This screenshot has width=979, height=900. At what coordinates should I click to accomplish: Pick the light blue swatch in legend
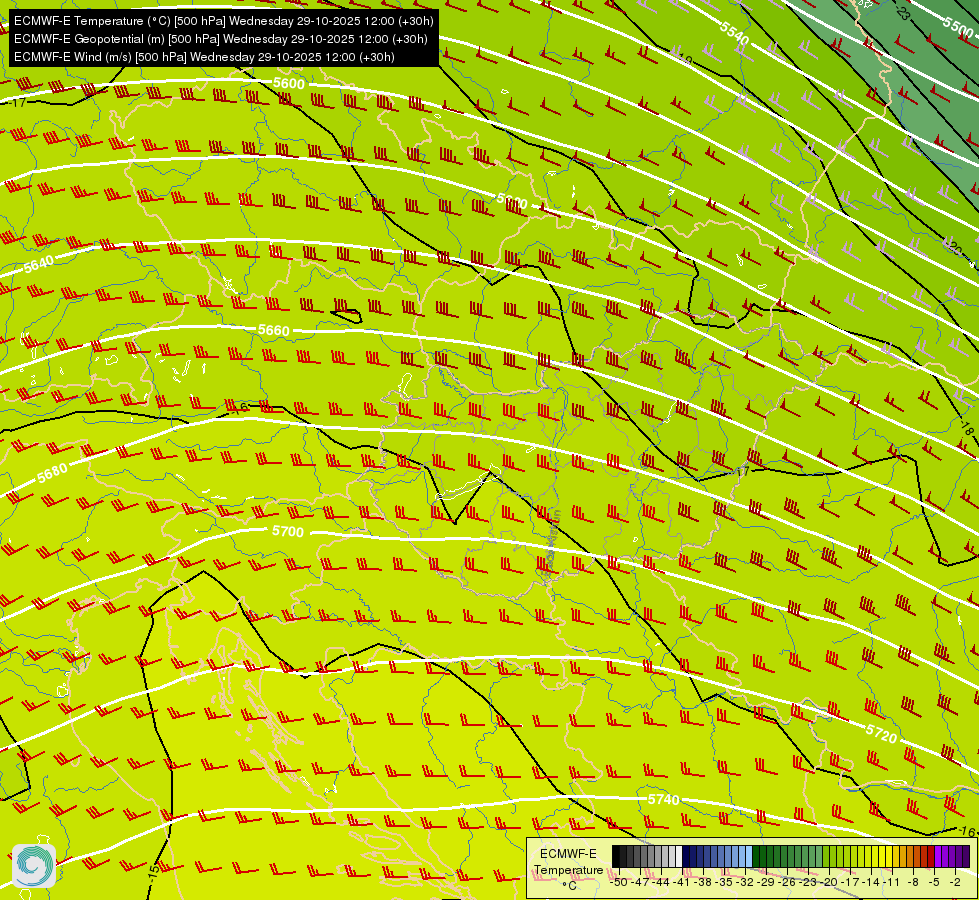[x=749, y=856]
